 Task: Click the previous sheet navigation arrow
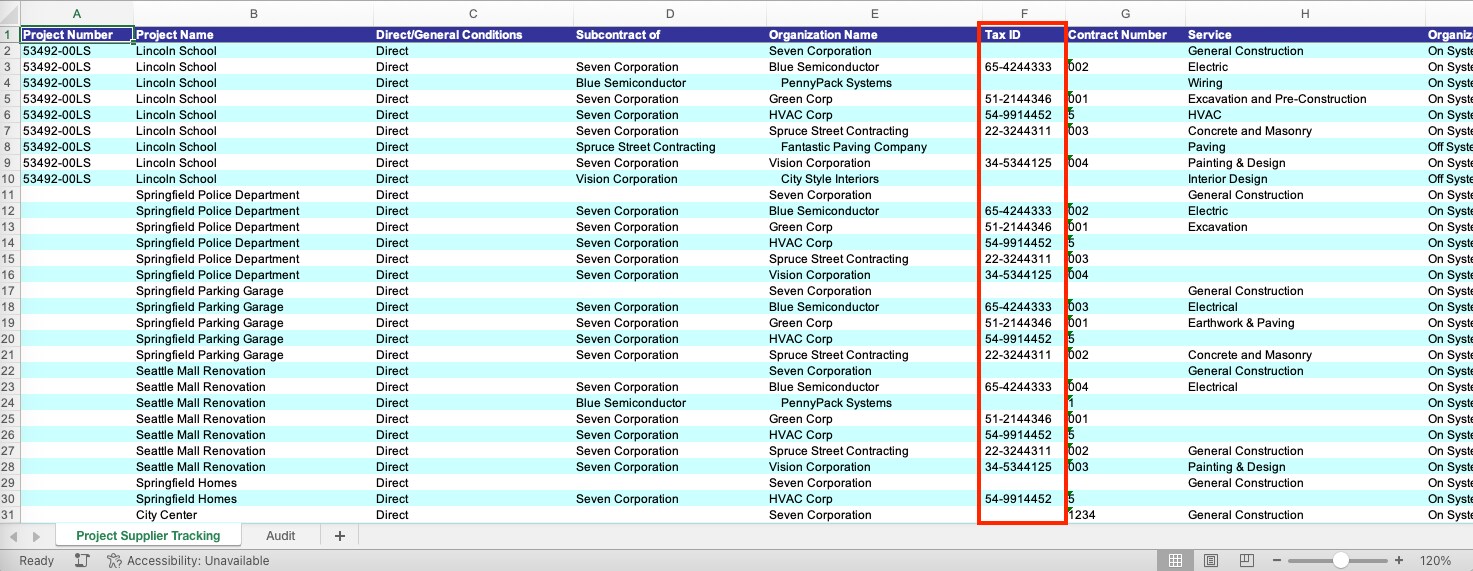[x=14, y=536]
